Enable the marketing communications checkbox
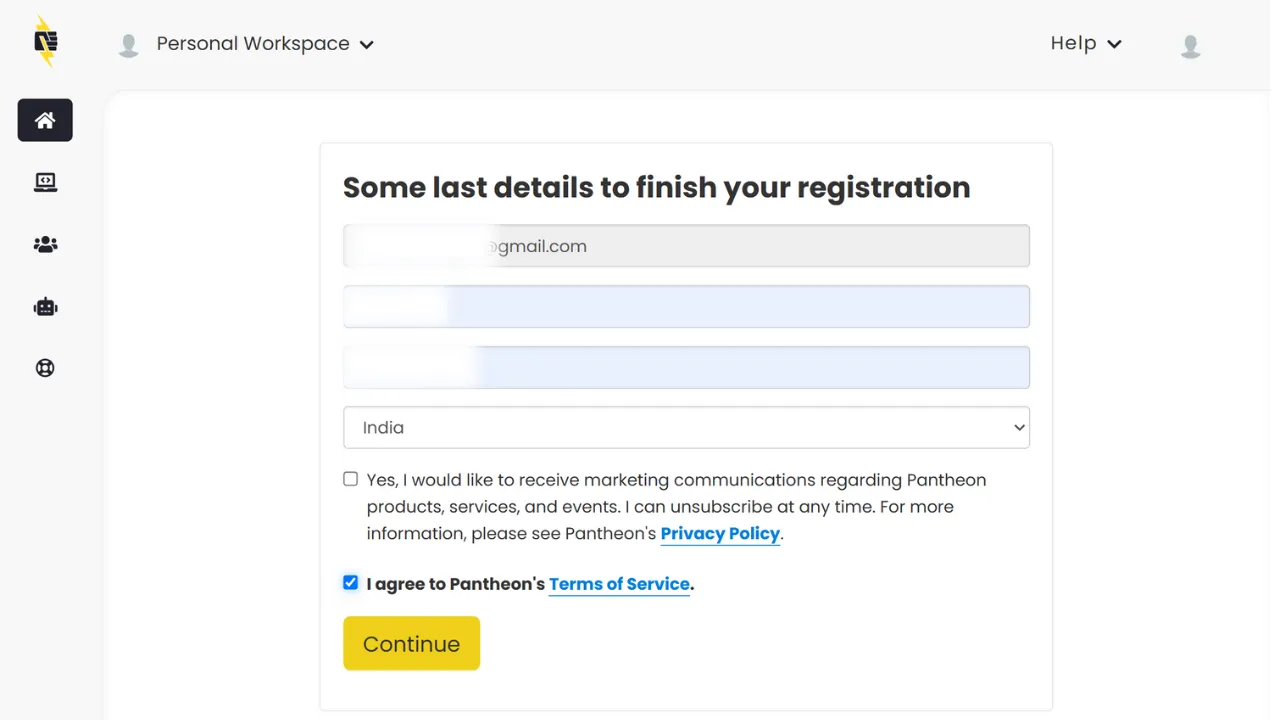Viewport: 1280px width, 720px height. (350, 479)
